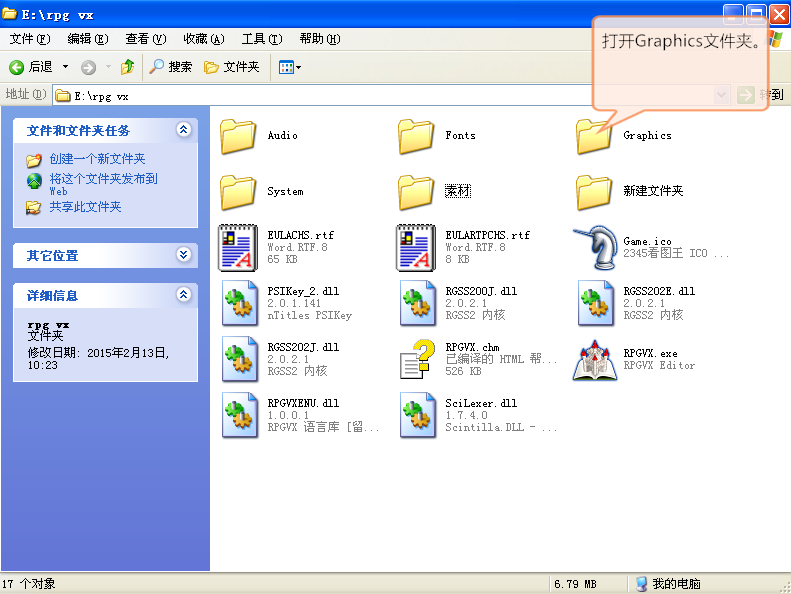Click 将这个文件夹发布到 Web link
The image size is (791, 594).
103,184
